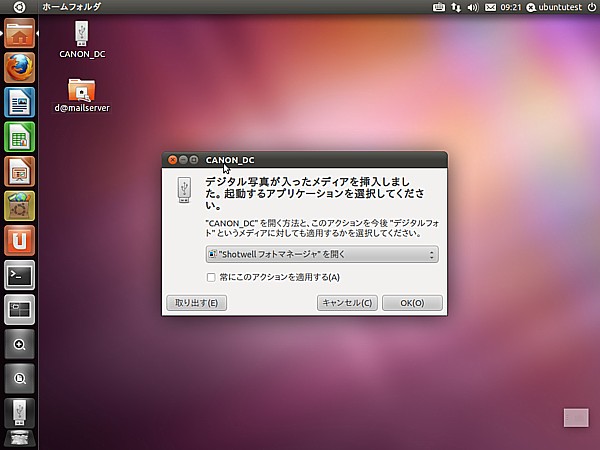600x450 pixels.
Task: Select the d@mailserver desktop folder icon
Action: 82,95
